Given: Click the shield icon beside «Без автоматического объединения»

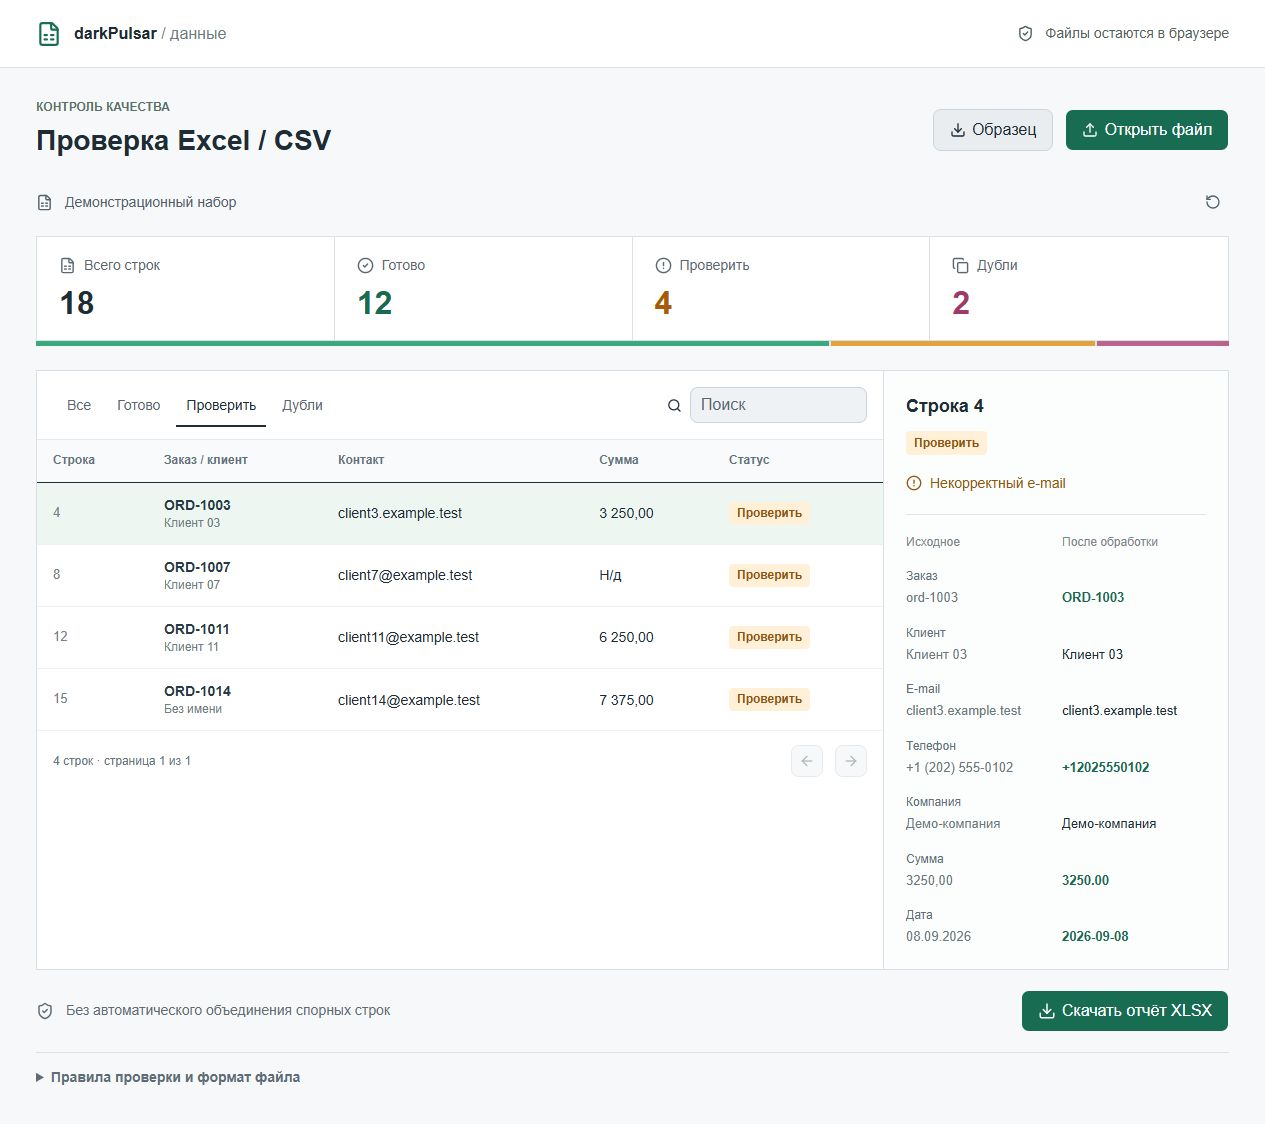Looking at the screenshot, I should (x=45, y=1011).
